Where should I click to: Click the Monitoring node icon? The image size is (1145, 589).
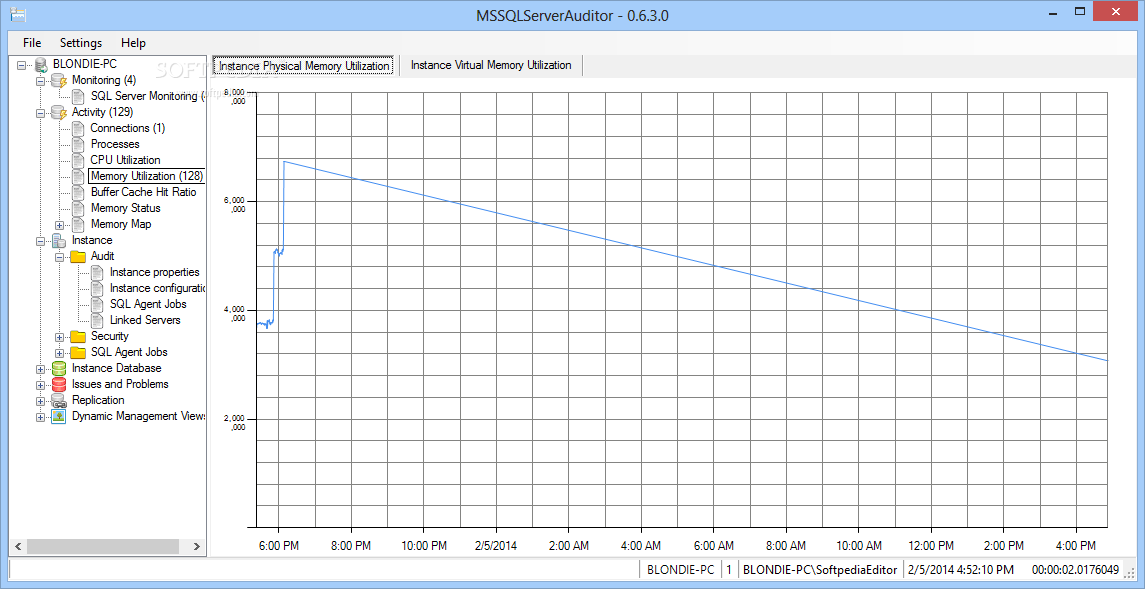59,80
